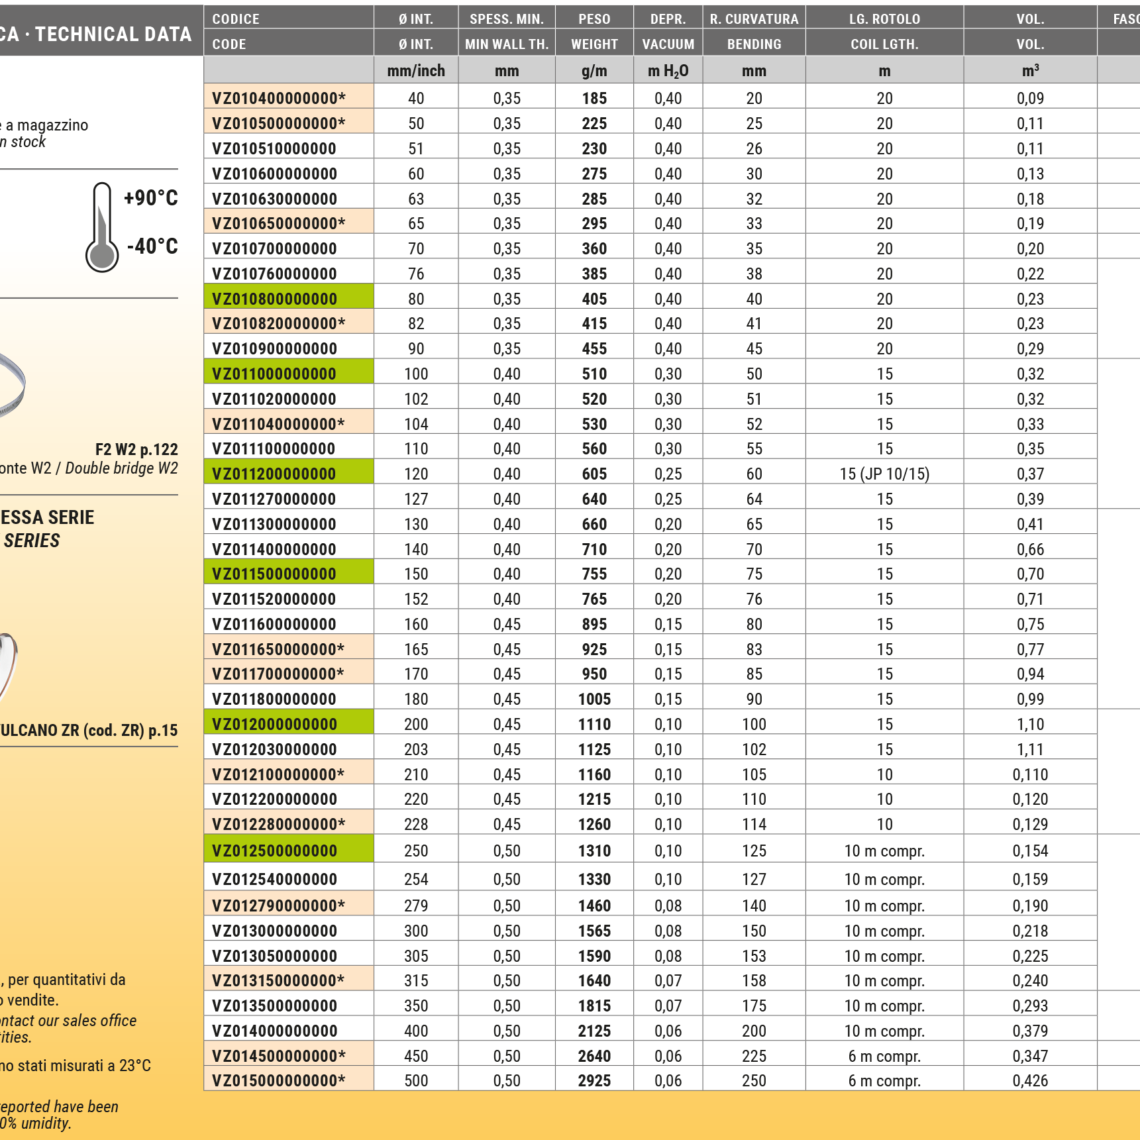Viewport: 1140px width, 1140px height.
Task: Click the 15 (JP 10/15) coil length cell
Action: click(884, 474)
